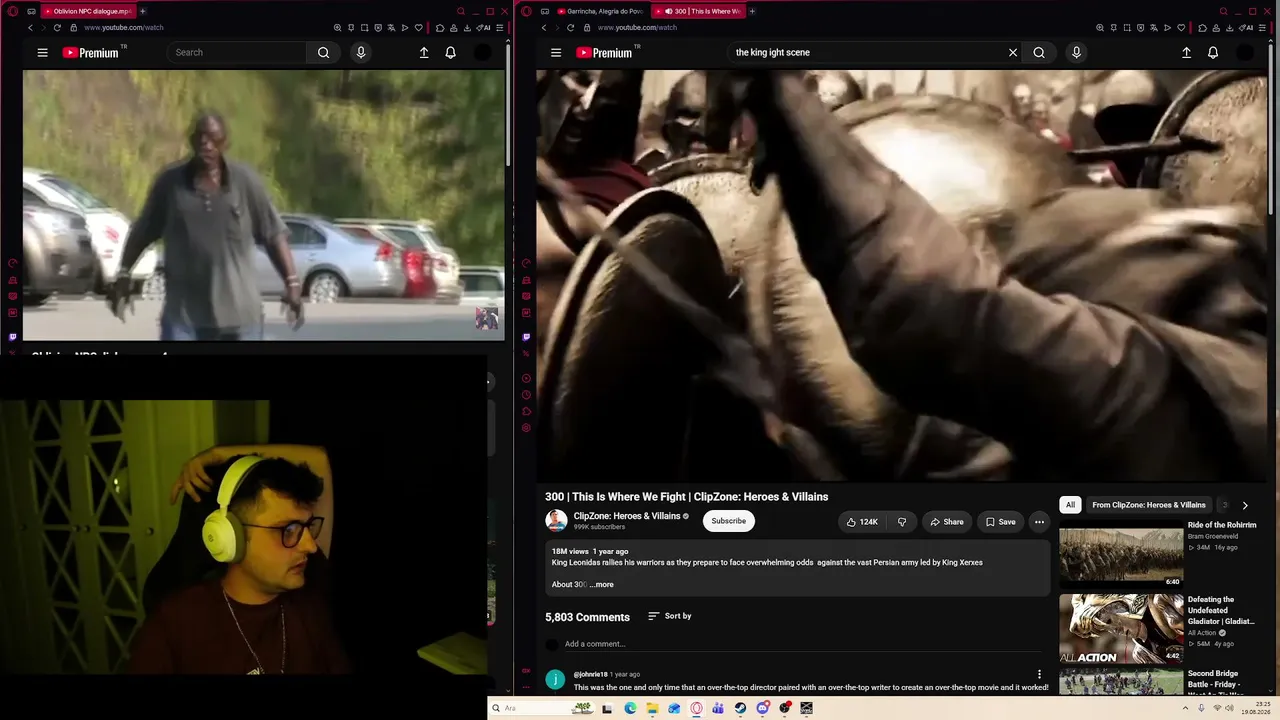Subscribe to ClipZone: Heroes & Villains
The width and height of the screenshot is (1280, 720).
[729, 521]
